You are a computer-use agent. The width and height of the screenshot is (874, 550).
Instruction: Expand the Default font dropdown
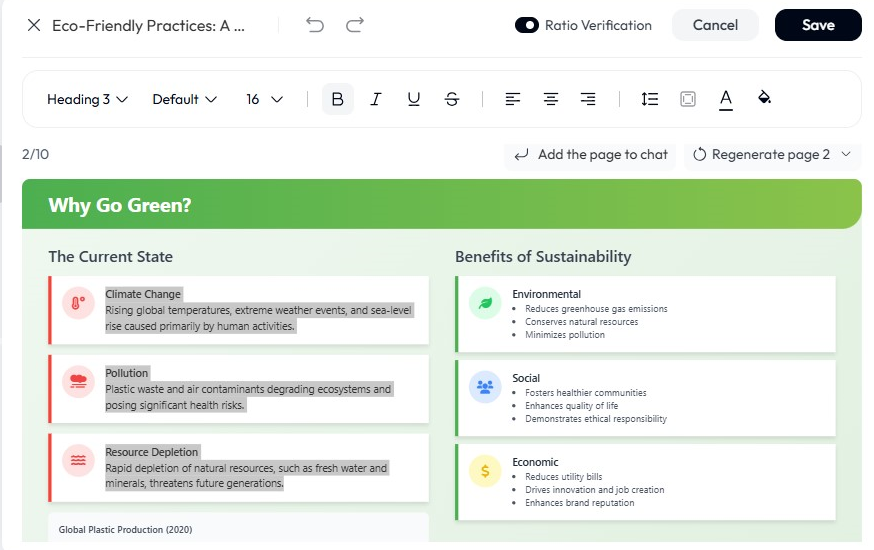[184, 99]
